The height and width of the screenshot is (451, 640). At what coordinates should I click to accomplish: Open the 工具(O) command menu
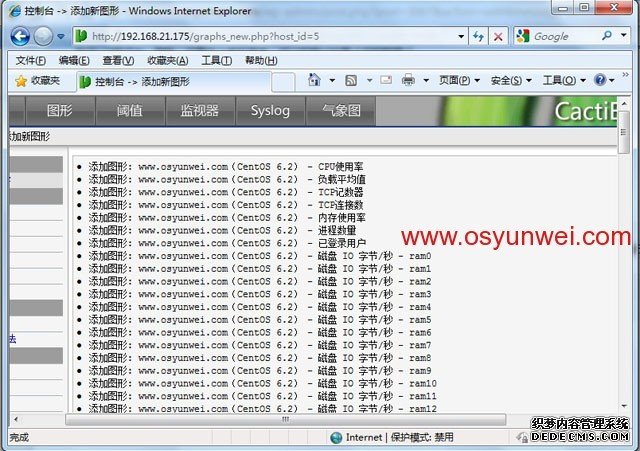tap(564, 80)
